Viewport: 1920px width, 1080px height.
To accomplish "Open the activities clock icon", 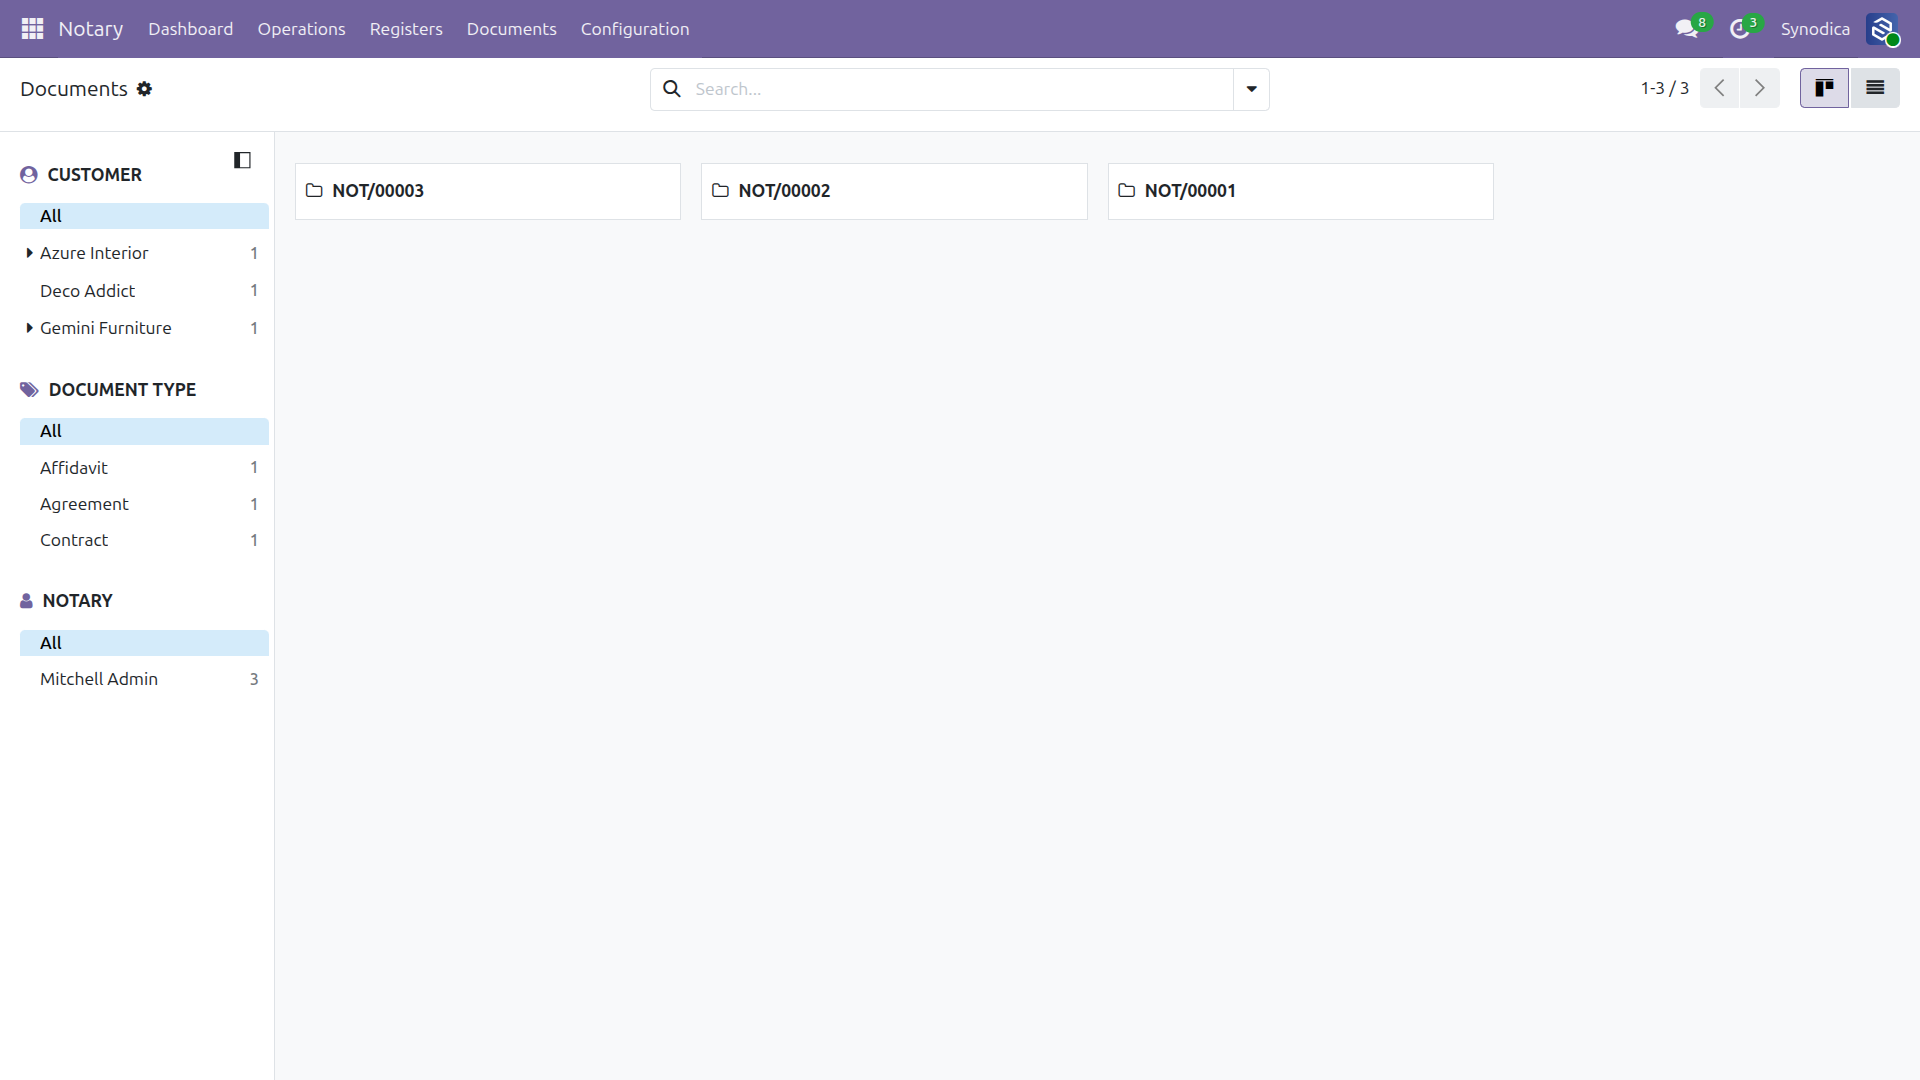I will (x=1740, y=29).
